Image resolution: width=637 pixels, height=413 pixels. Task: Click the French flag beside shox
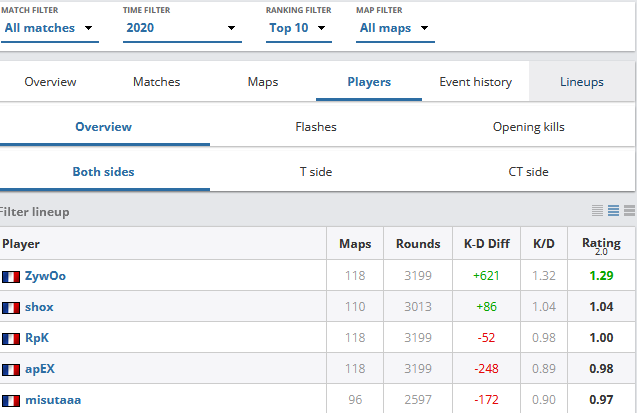11,308
